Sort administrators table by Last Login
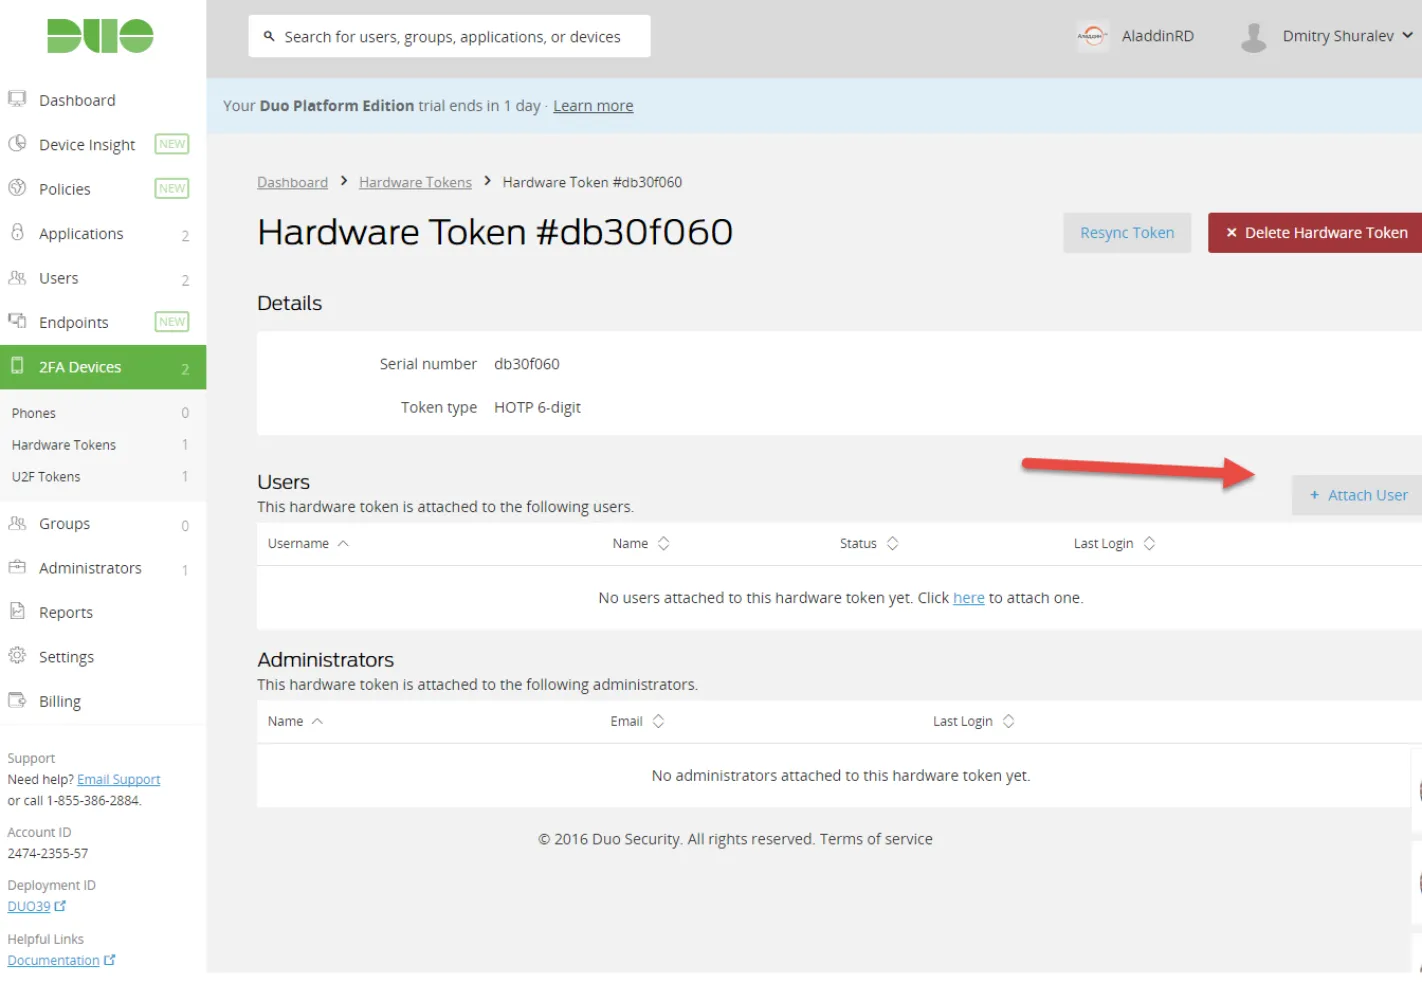 click(973, 721)
